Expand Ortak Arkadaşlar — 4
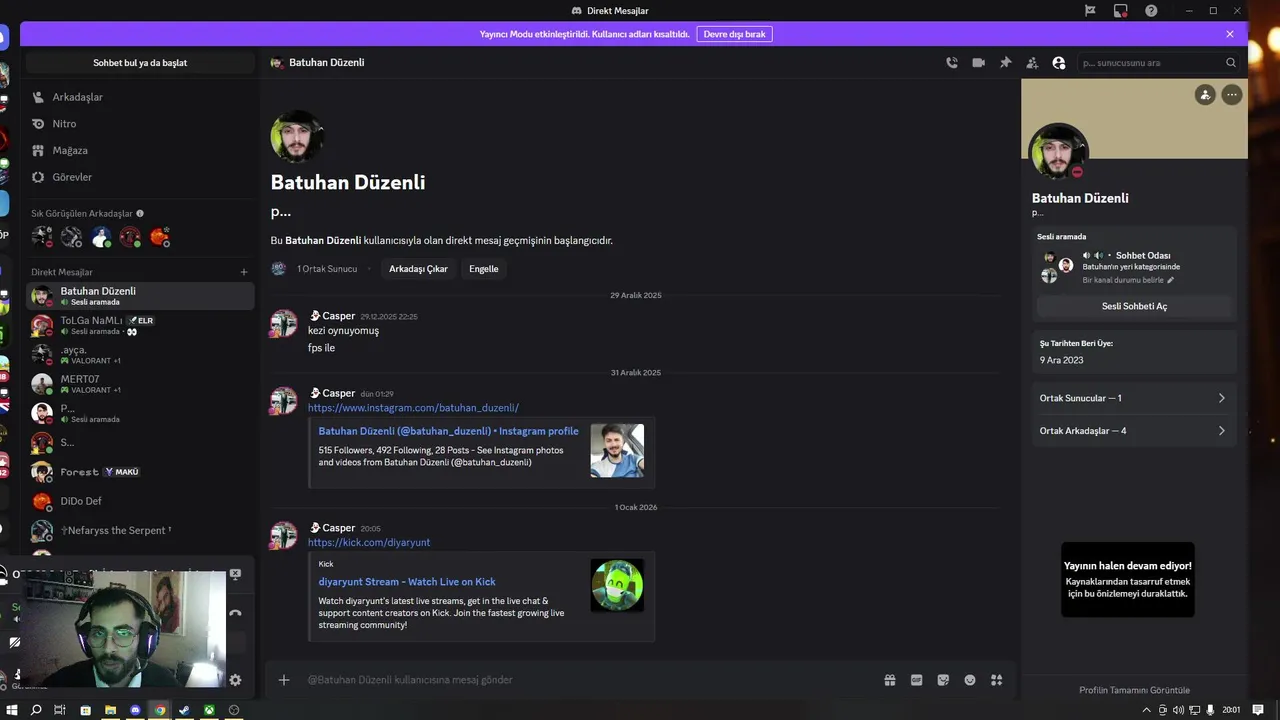Screen dimensions: 1280x720 coord(1134,431)
